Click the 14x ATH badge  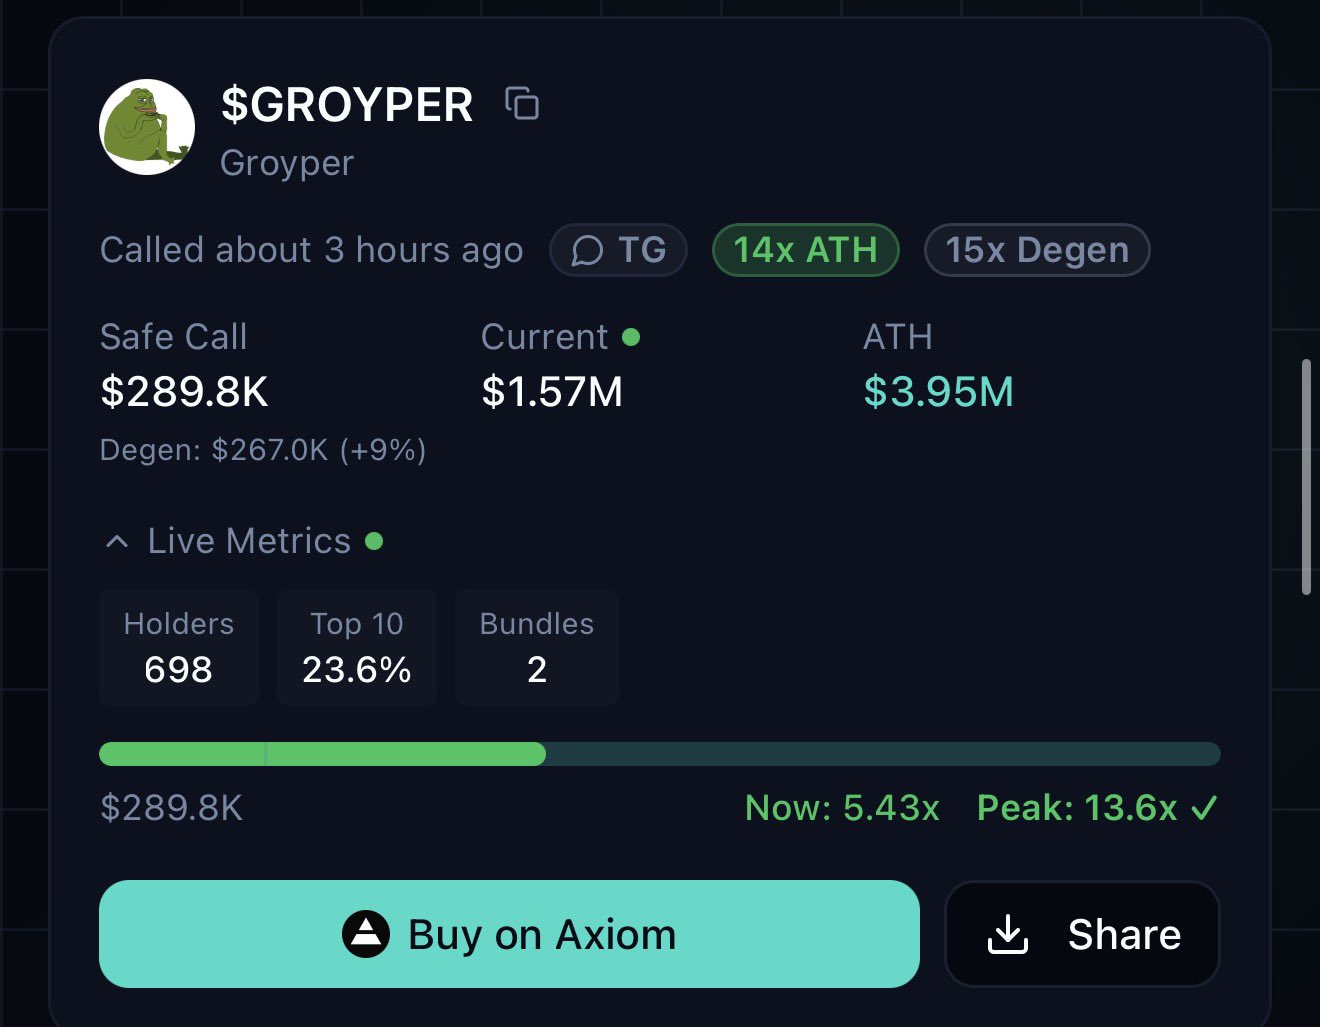pos(805,250)
